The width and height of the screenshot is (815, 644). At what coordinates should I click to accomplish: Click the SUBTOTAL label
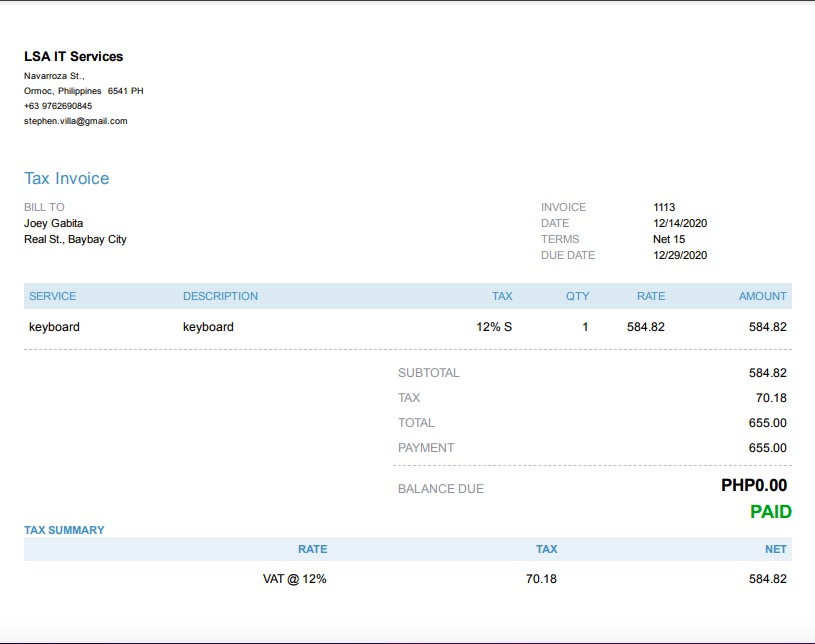429,373
